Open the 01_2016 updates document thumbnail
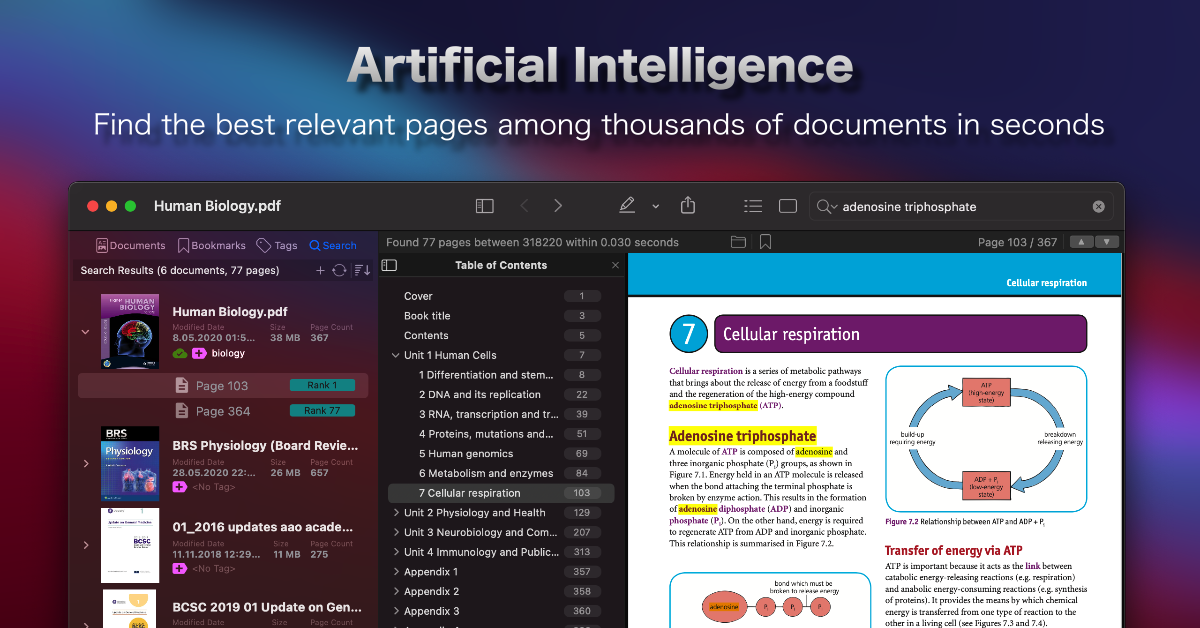 click(130, 546)
